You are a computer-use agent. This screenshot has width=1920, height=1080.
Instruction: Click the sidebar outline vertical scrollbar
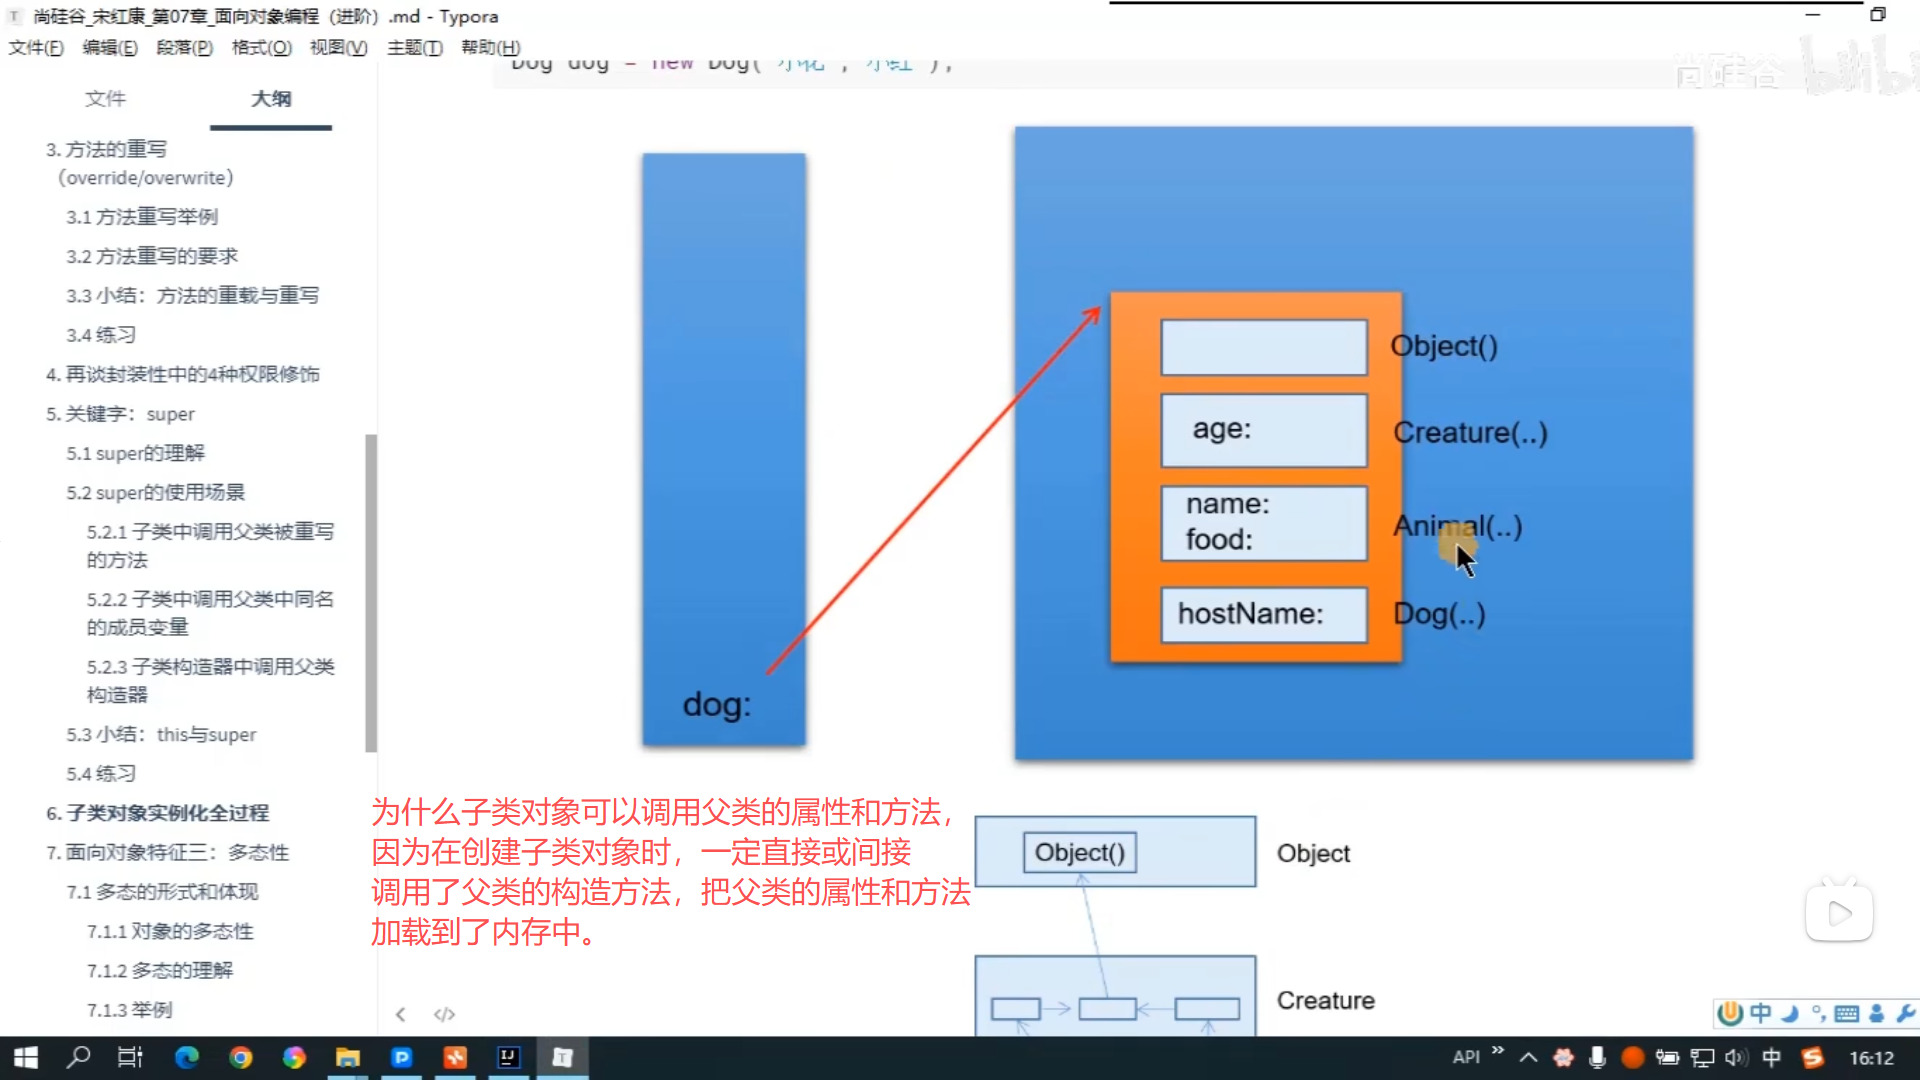pyautogui.click(x=371, y=592)
